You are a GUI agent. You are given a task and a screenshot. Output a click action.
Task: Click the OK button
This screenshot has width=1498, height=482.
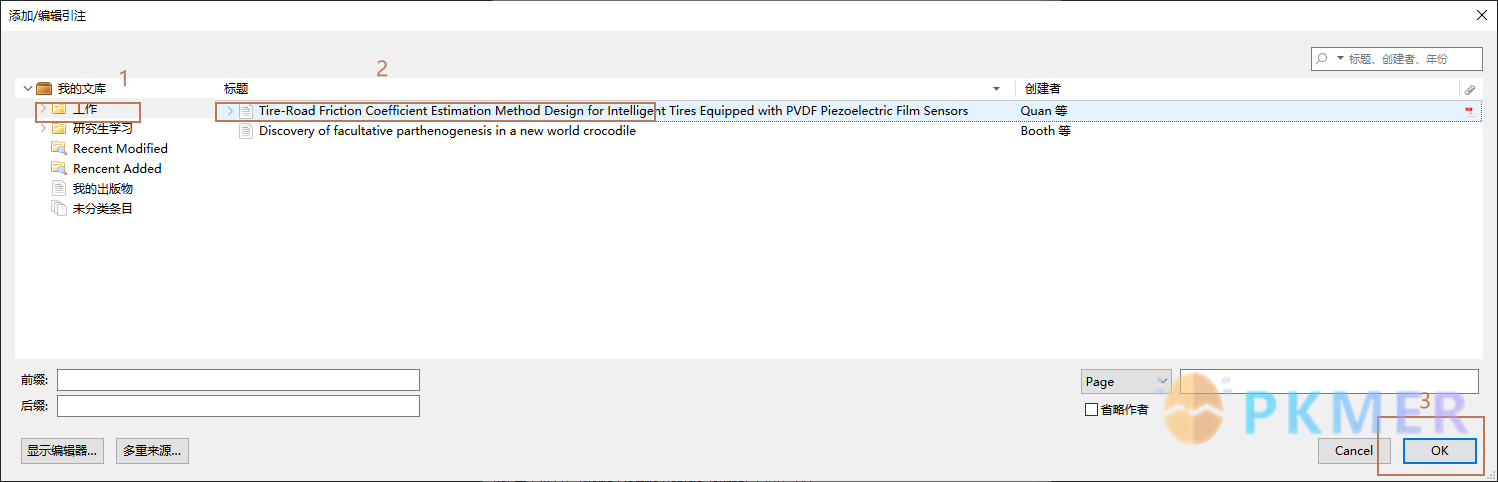(1439, 450)
